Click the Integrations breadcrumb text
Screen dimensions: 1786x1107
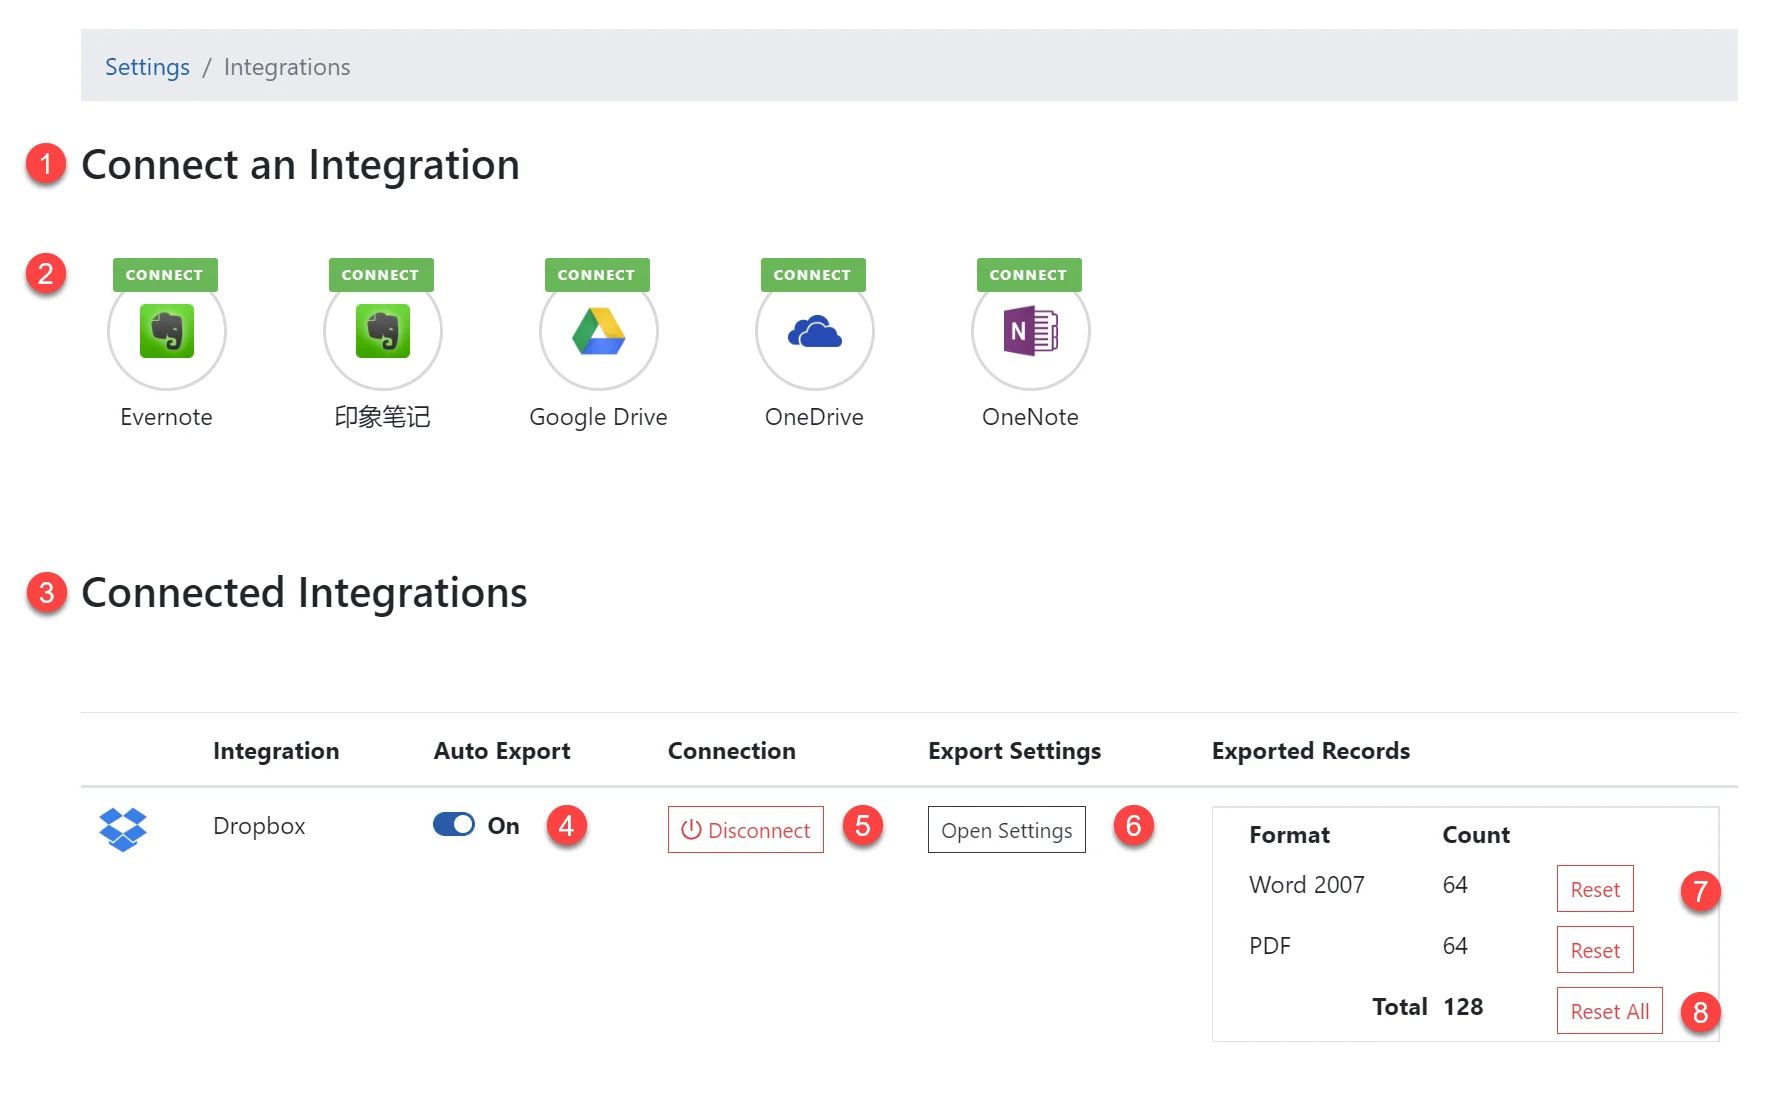pyautogui.click(x=287, y=67)
